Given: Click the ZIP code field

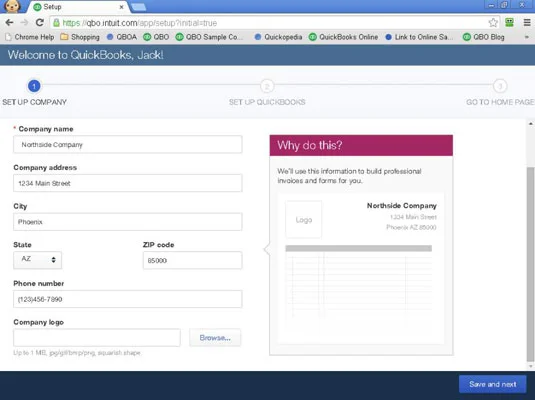Looking at the screenshot, I should 192,260.
